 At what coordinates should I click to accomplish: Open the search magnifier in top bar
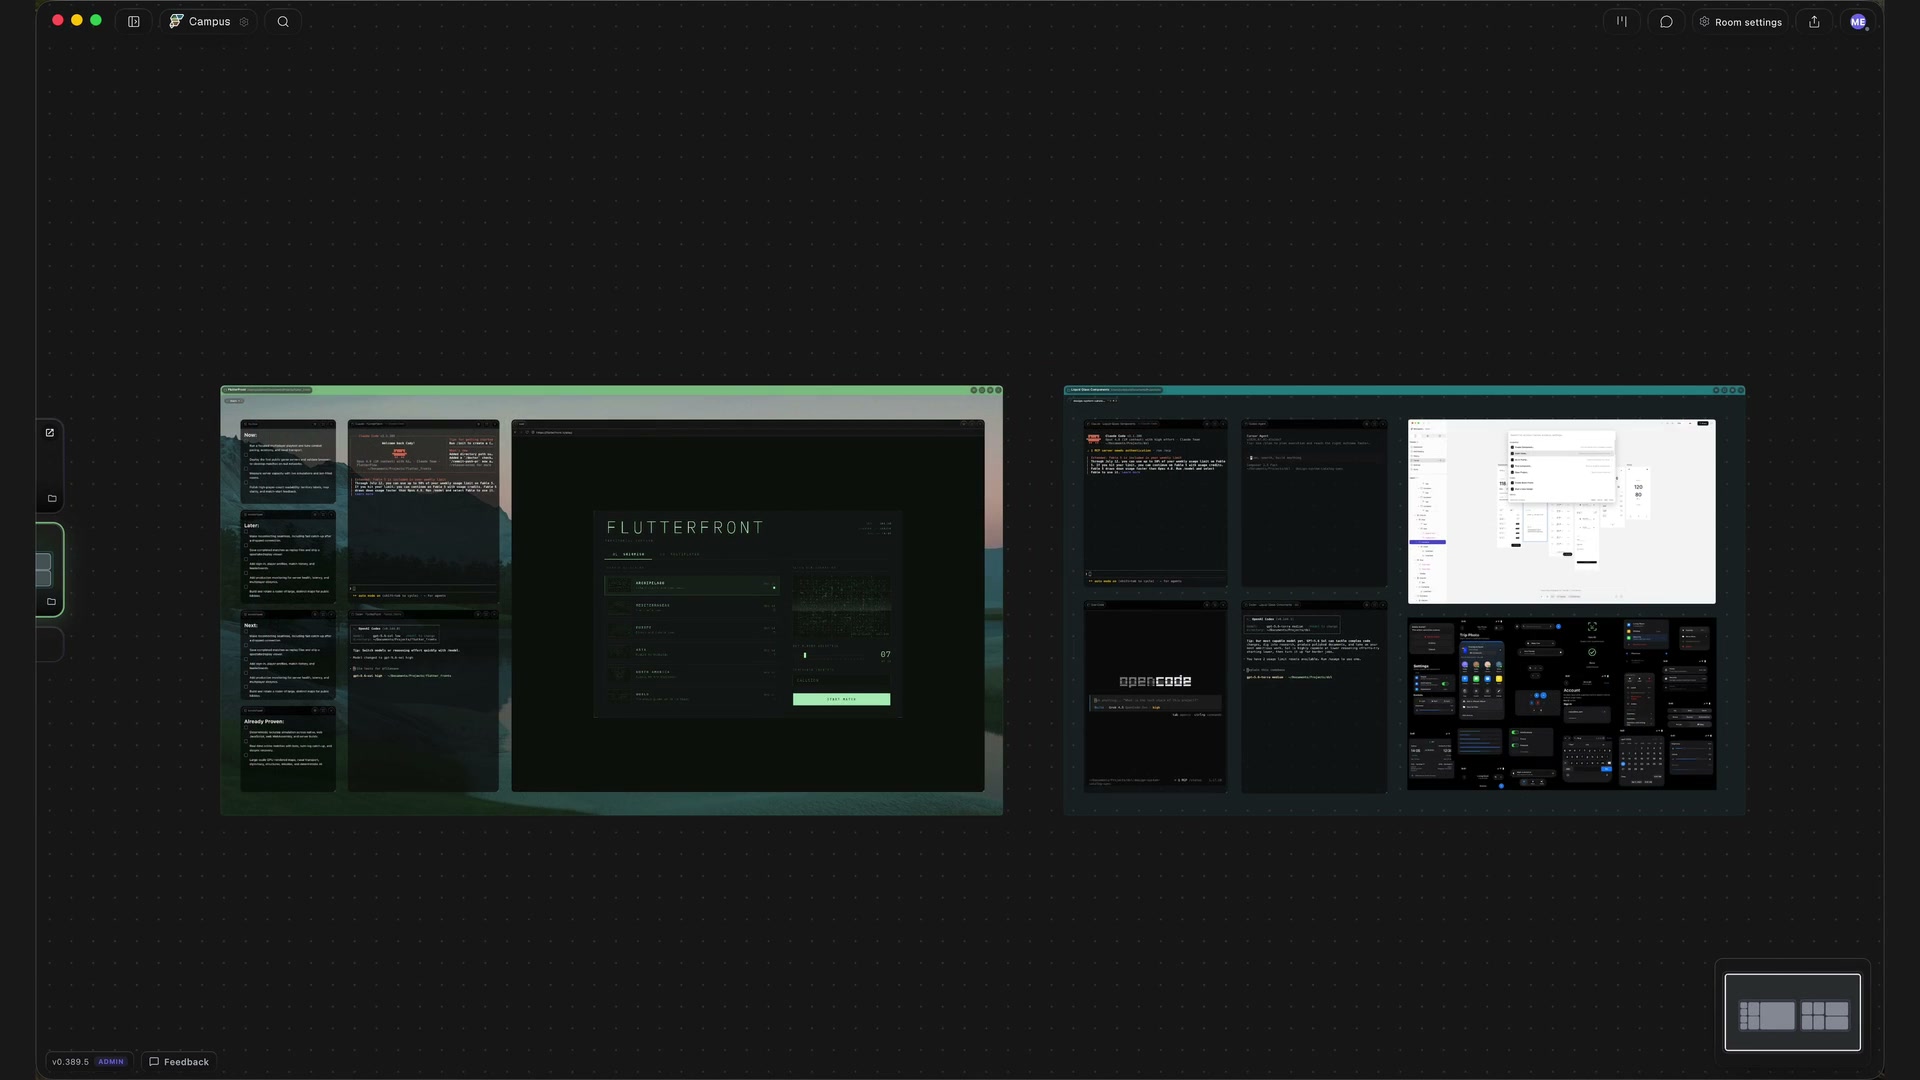[283, 22]
